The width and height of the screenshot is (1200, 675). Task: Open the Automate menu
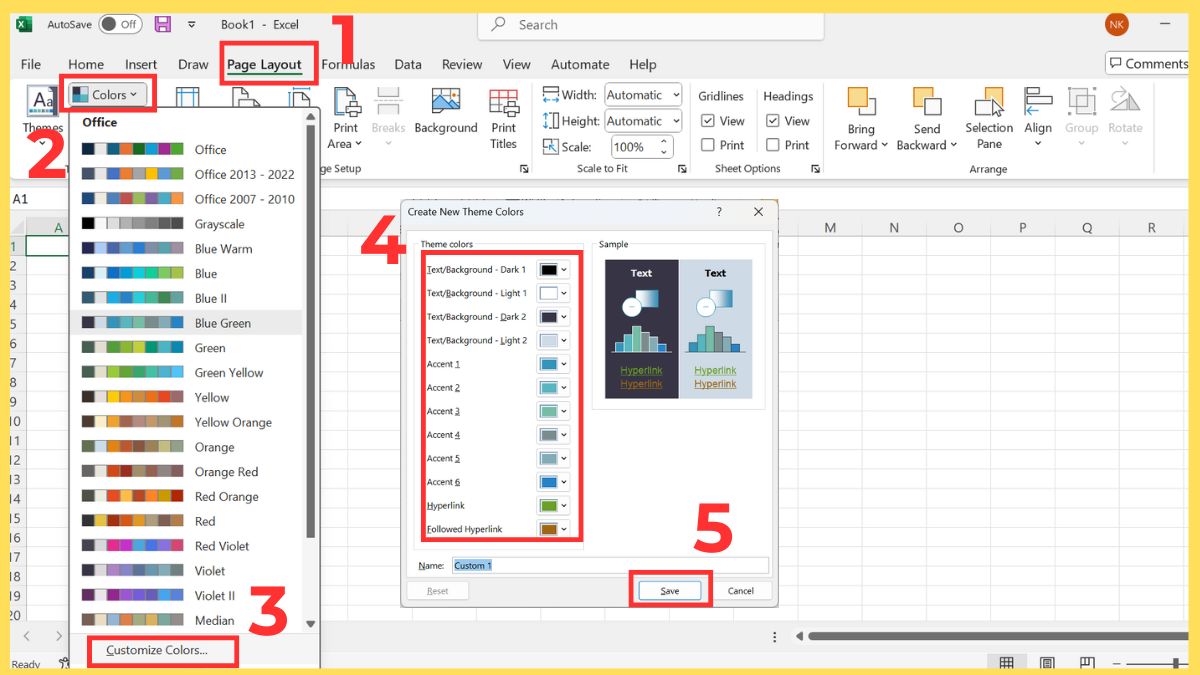(580, 64)
